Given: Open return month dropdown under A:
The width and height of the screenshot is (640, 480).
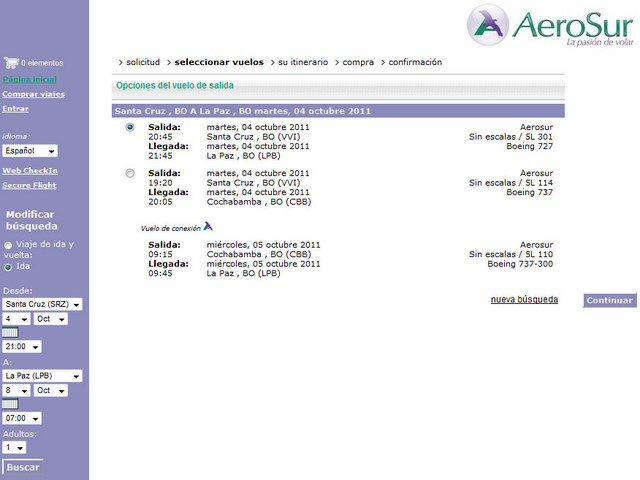Looking at the screenshot, I should (x=51, y=390).
